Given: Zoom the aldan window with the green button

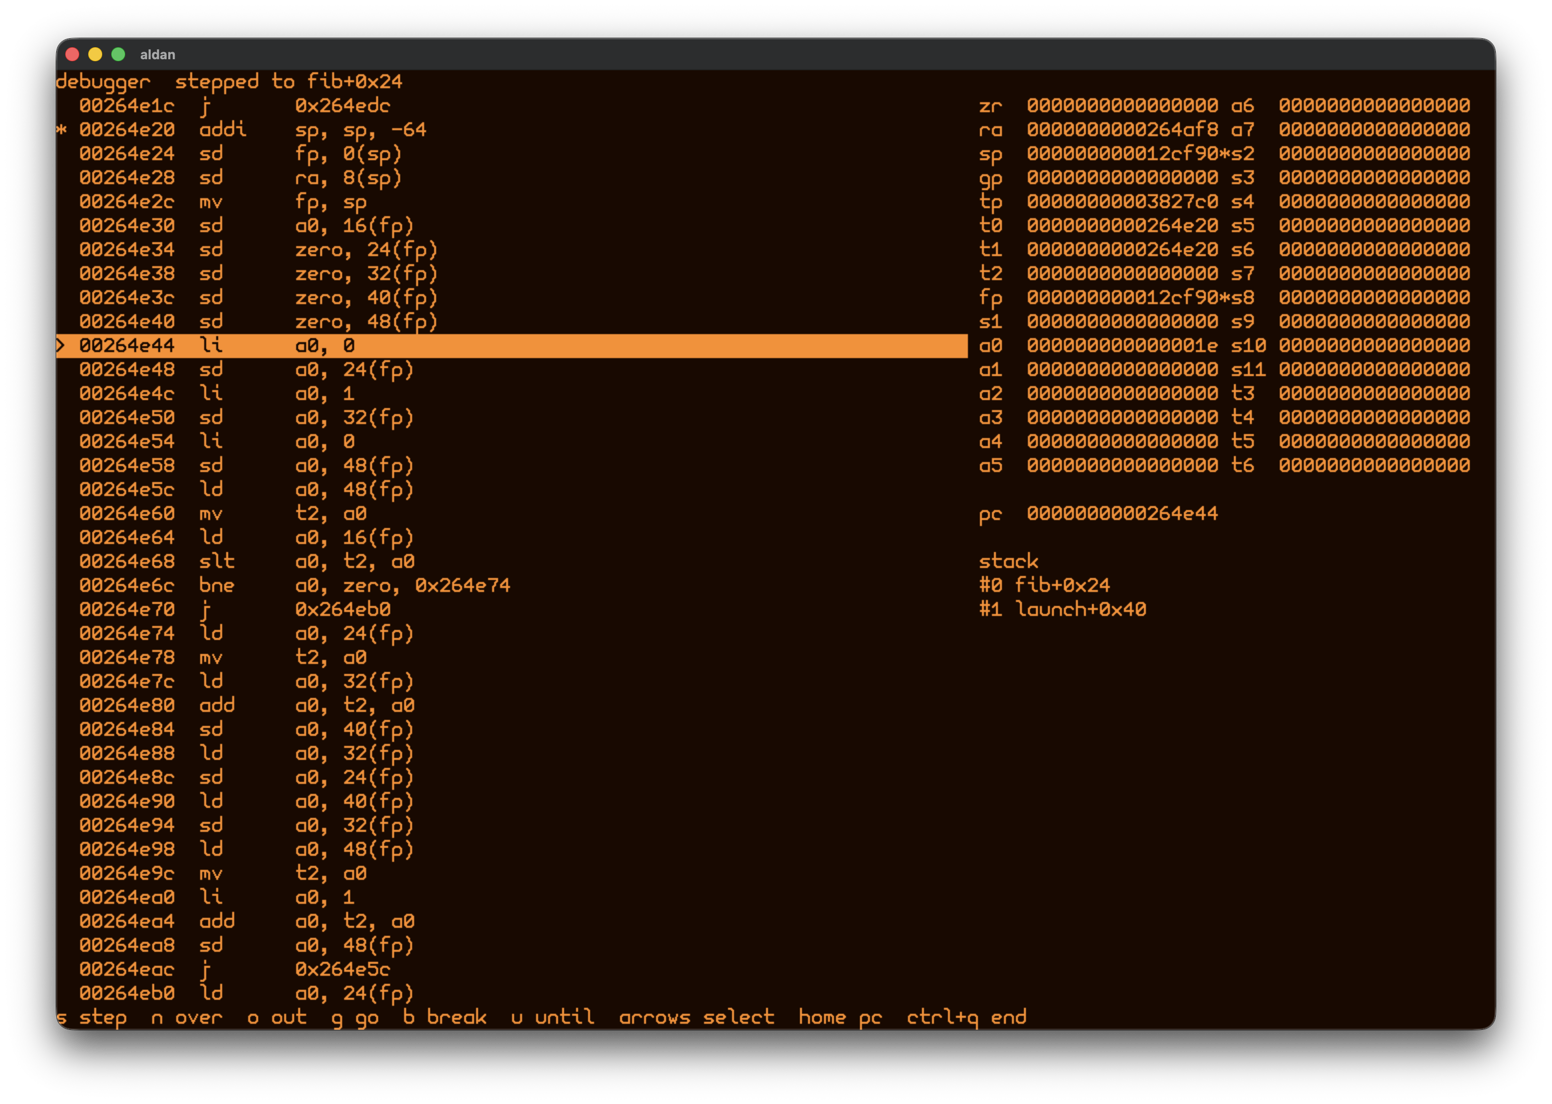Looking at the screenshot, I should click(118, 54).
